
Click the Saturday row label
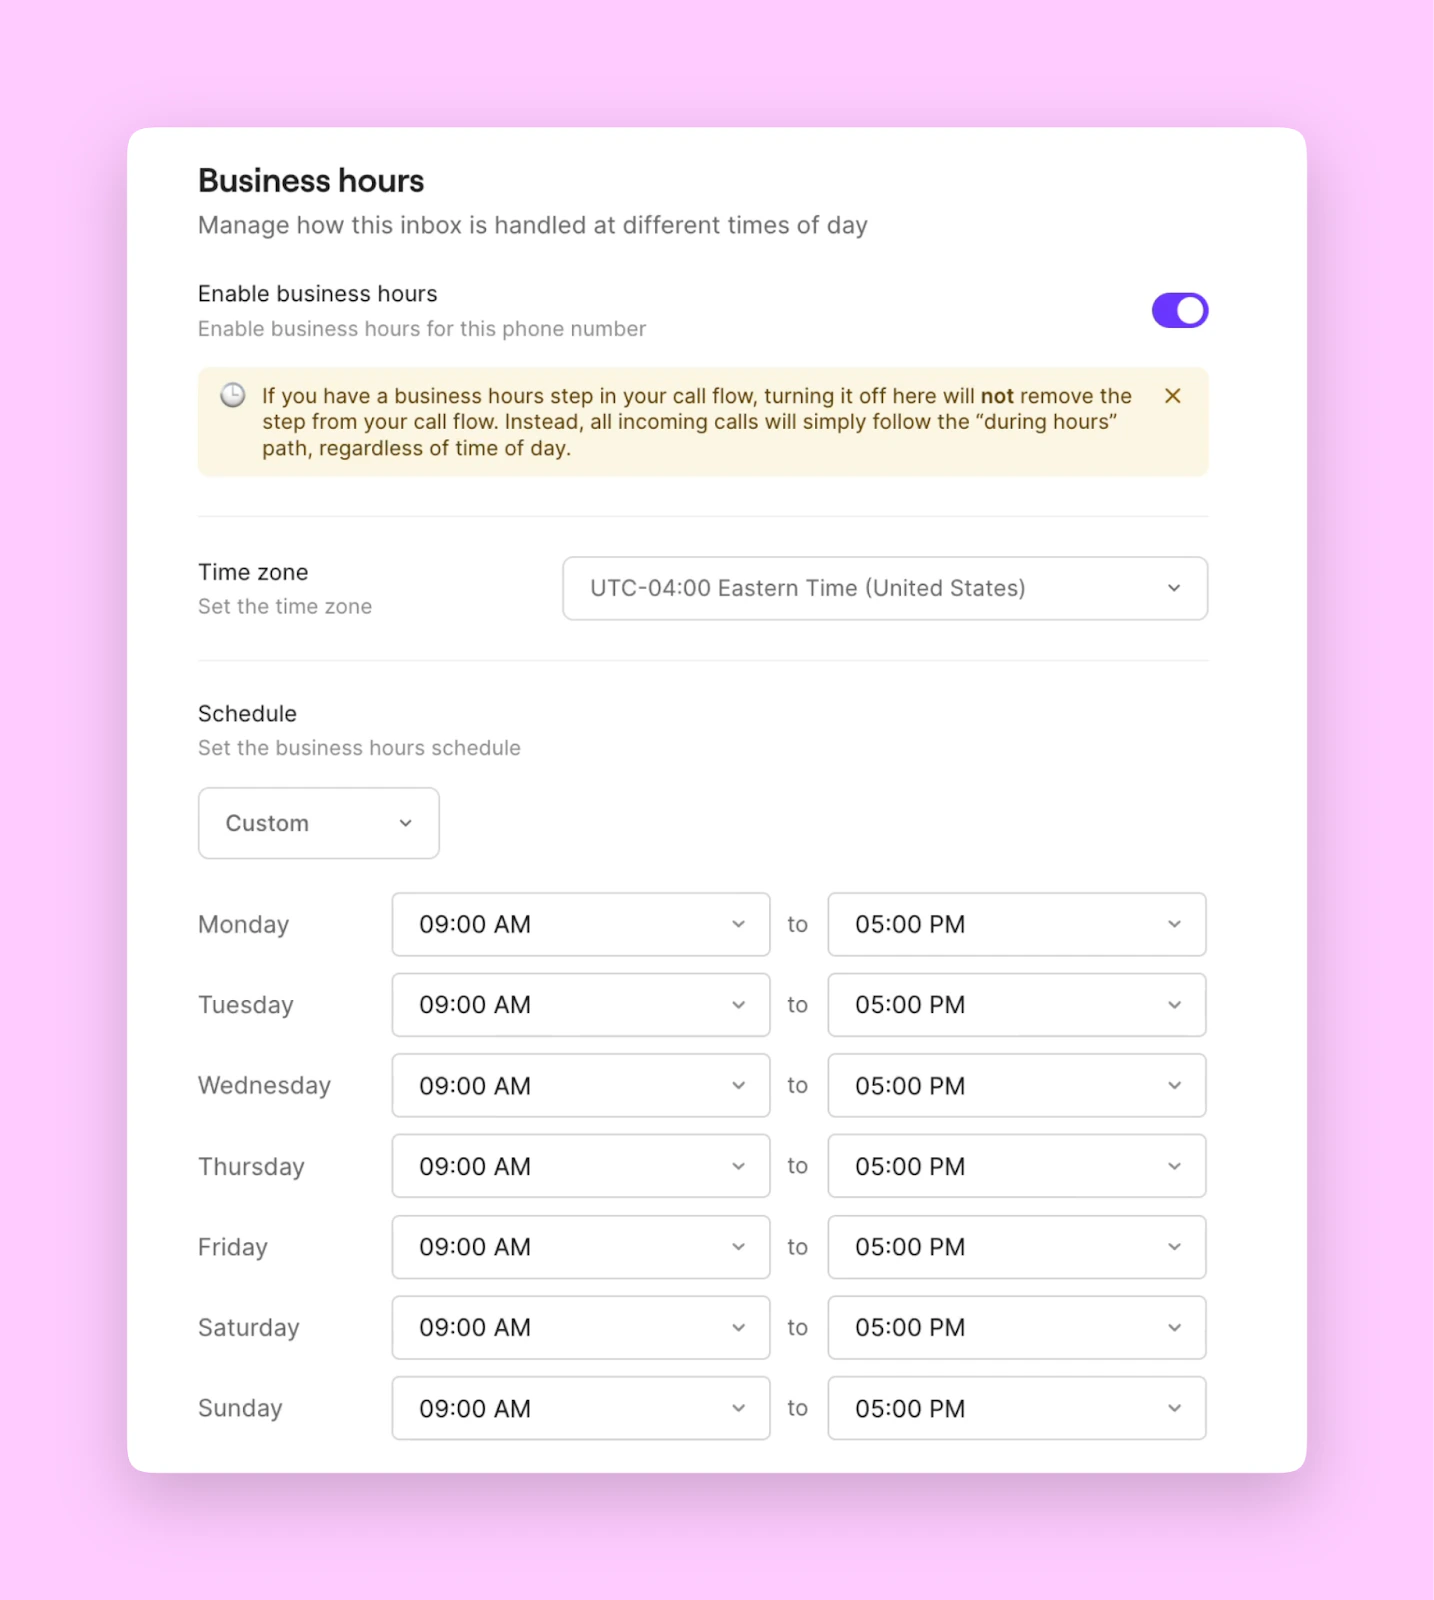click(x=249, y=1328)
